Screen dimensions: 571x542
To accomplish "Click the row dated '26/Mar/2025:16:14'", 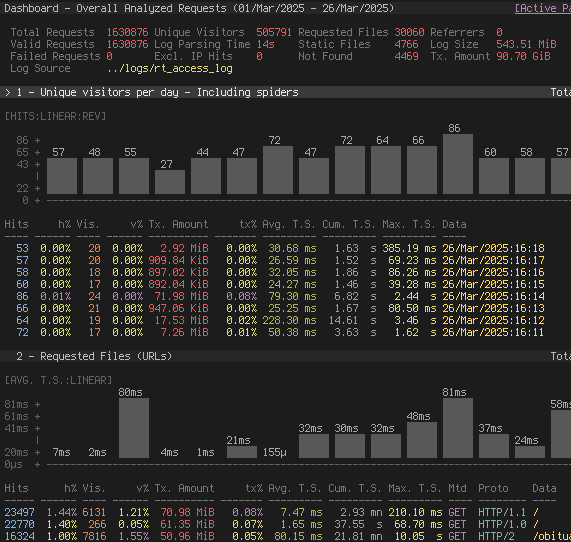I will click(274, 296).
